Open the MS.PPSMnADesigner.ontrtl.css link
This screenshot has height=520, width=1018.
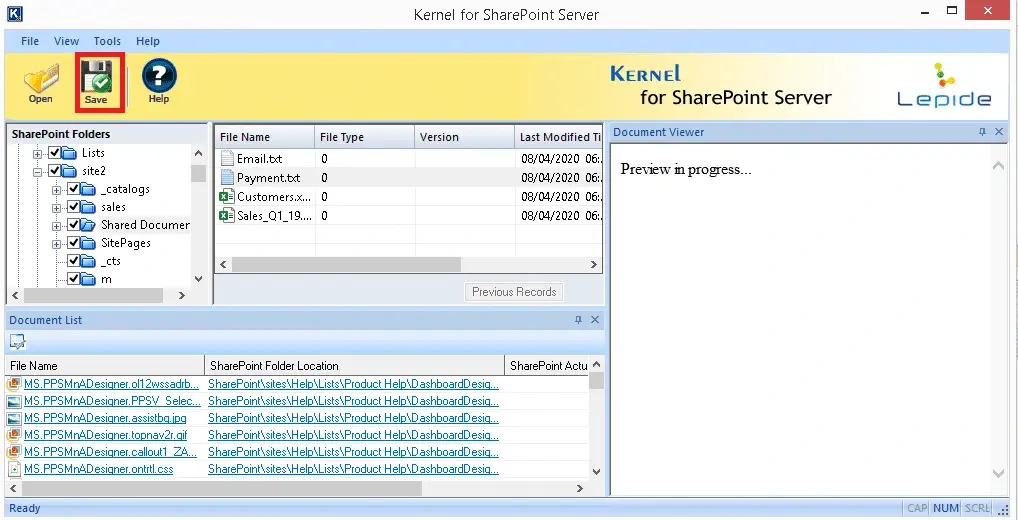coord(99,469)
